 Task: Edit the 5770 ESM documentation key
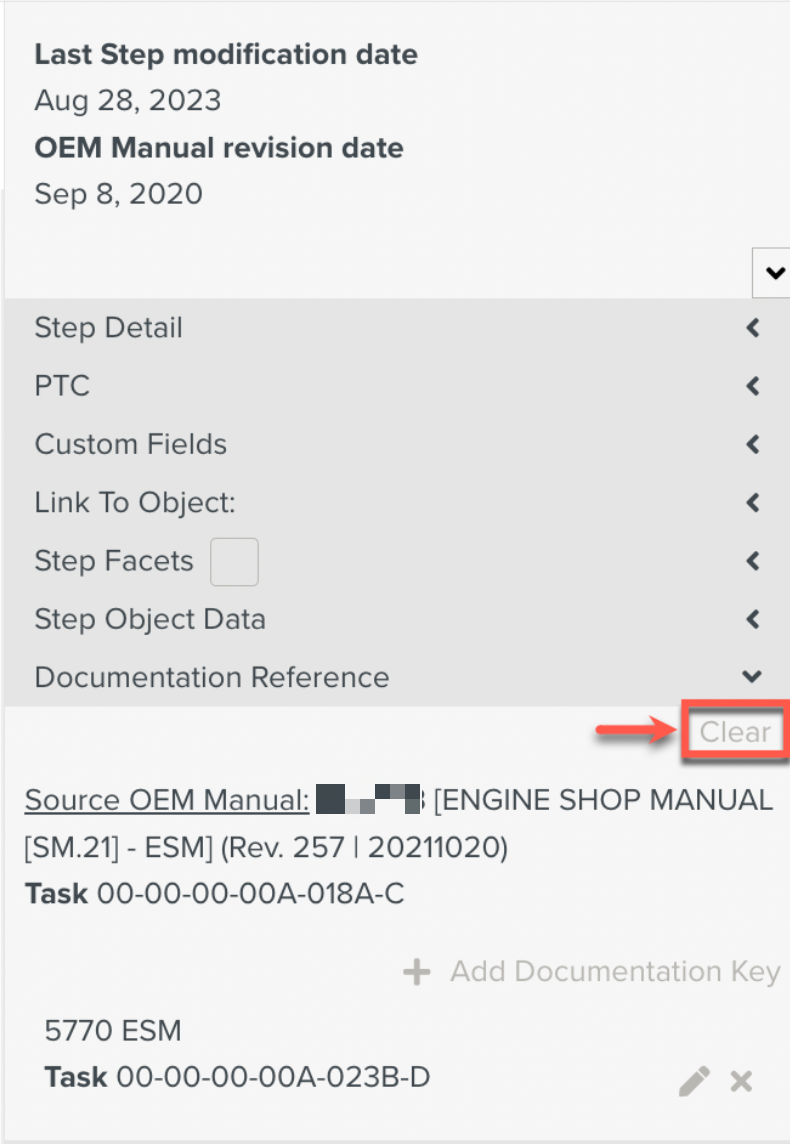(694, 1080)
